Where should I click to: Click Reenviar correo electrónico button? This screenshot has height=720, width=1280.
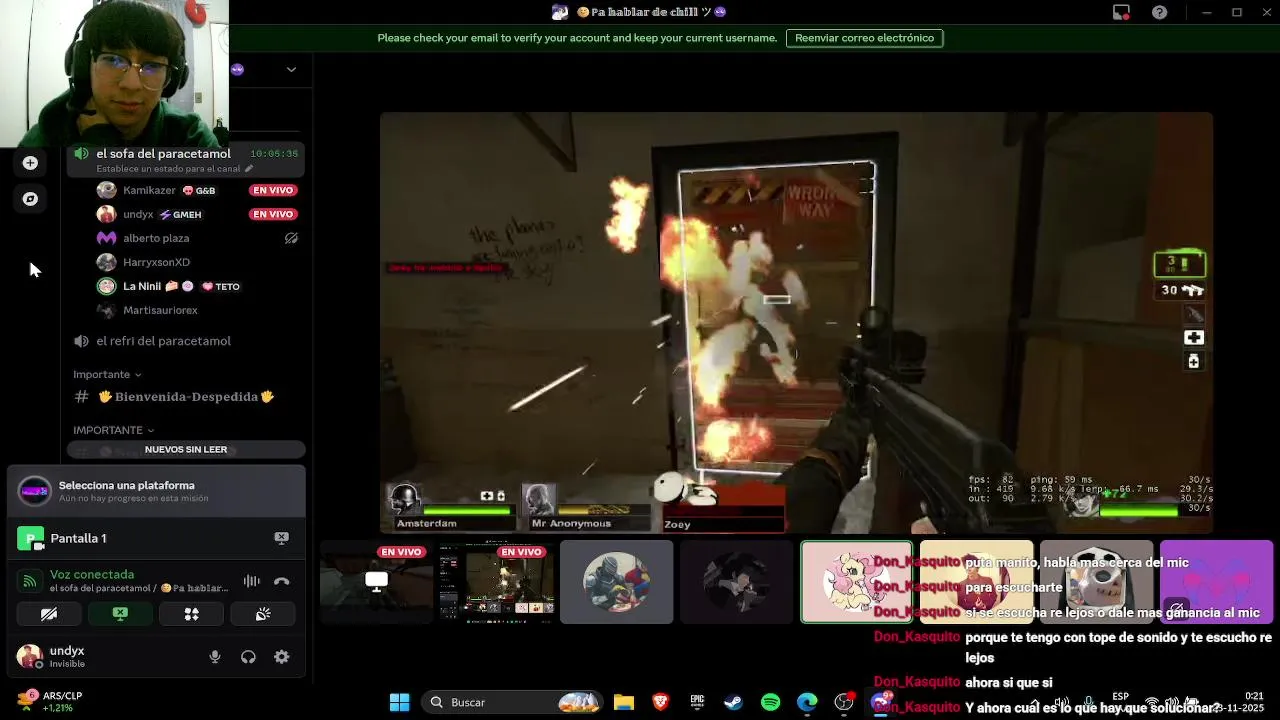(864, 38)
